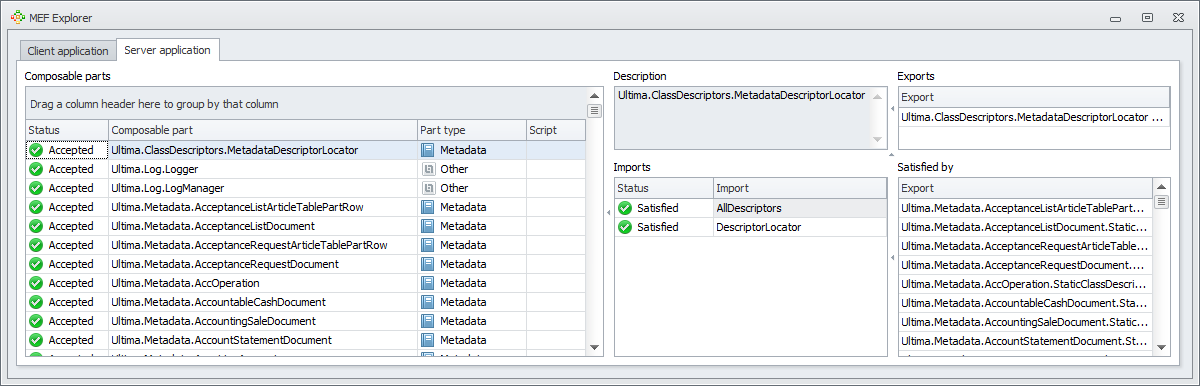
Task: Click the group-by drag panel hint area
Action: (x=306, y=104)
